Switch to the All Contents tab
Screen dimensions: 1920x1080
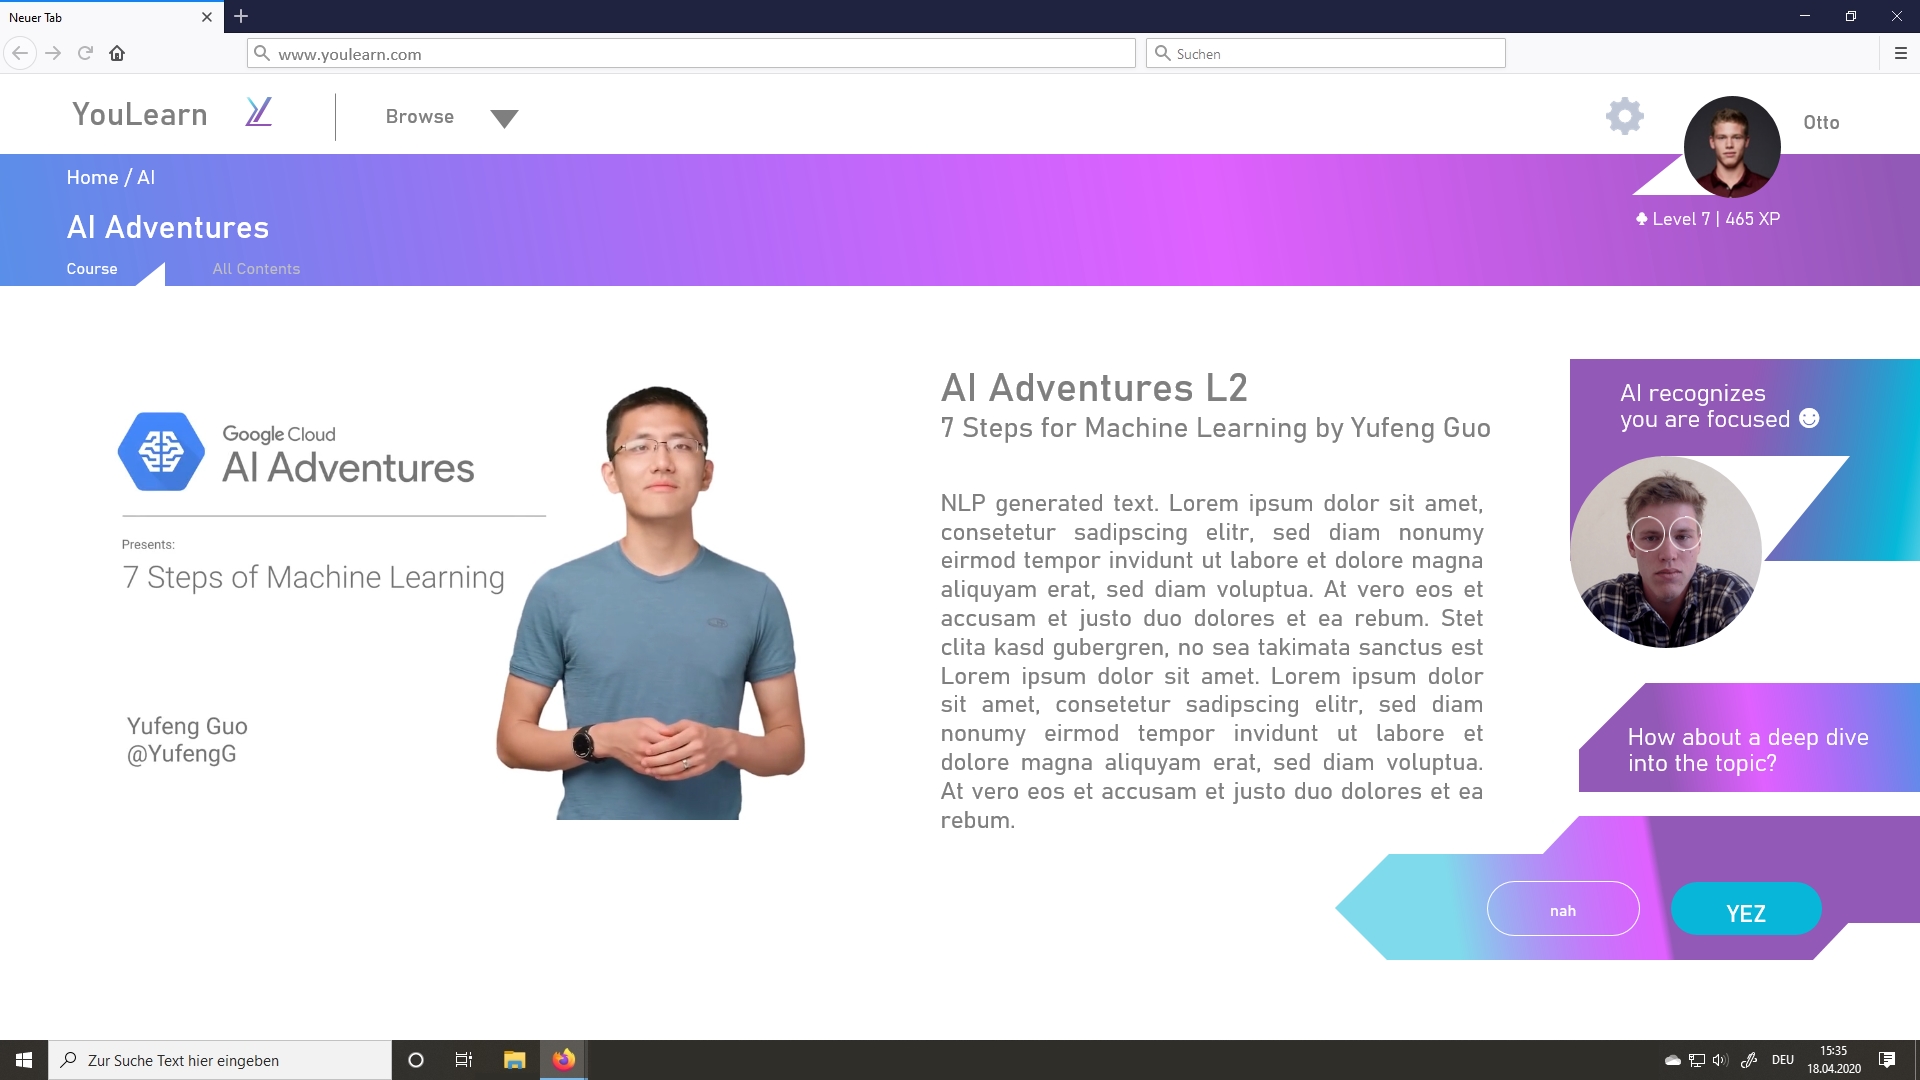(256, 269)
